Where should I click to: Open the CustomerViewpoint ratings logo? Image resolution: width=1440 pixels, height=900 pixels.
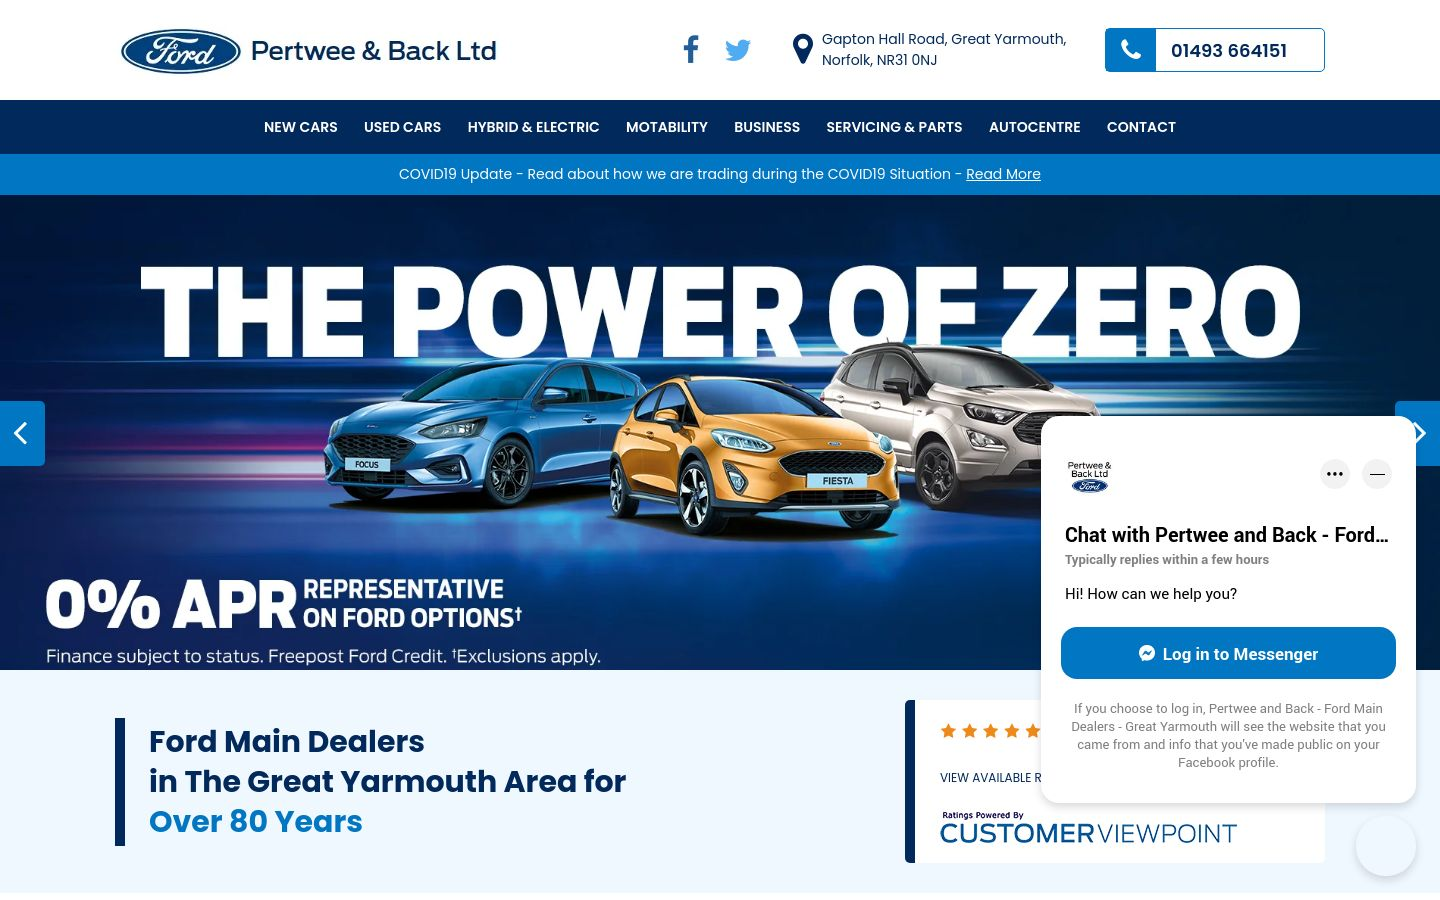click(x=1088, y=828)
